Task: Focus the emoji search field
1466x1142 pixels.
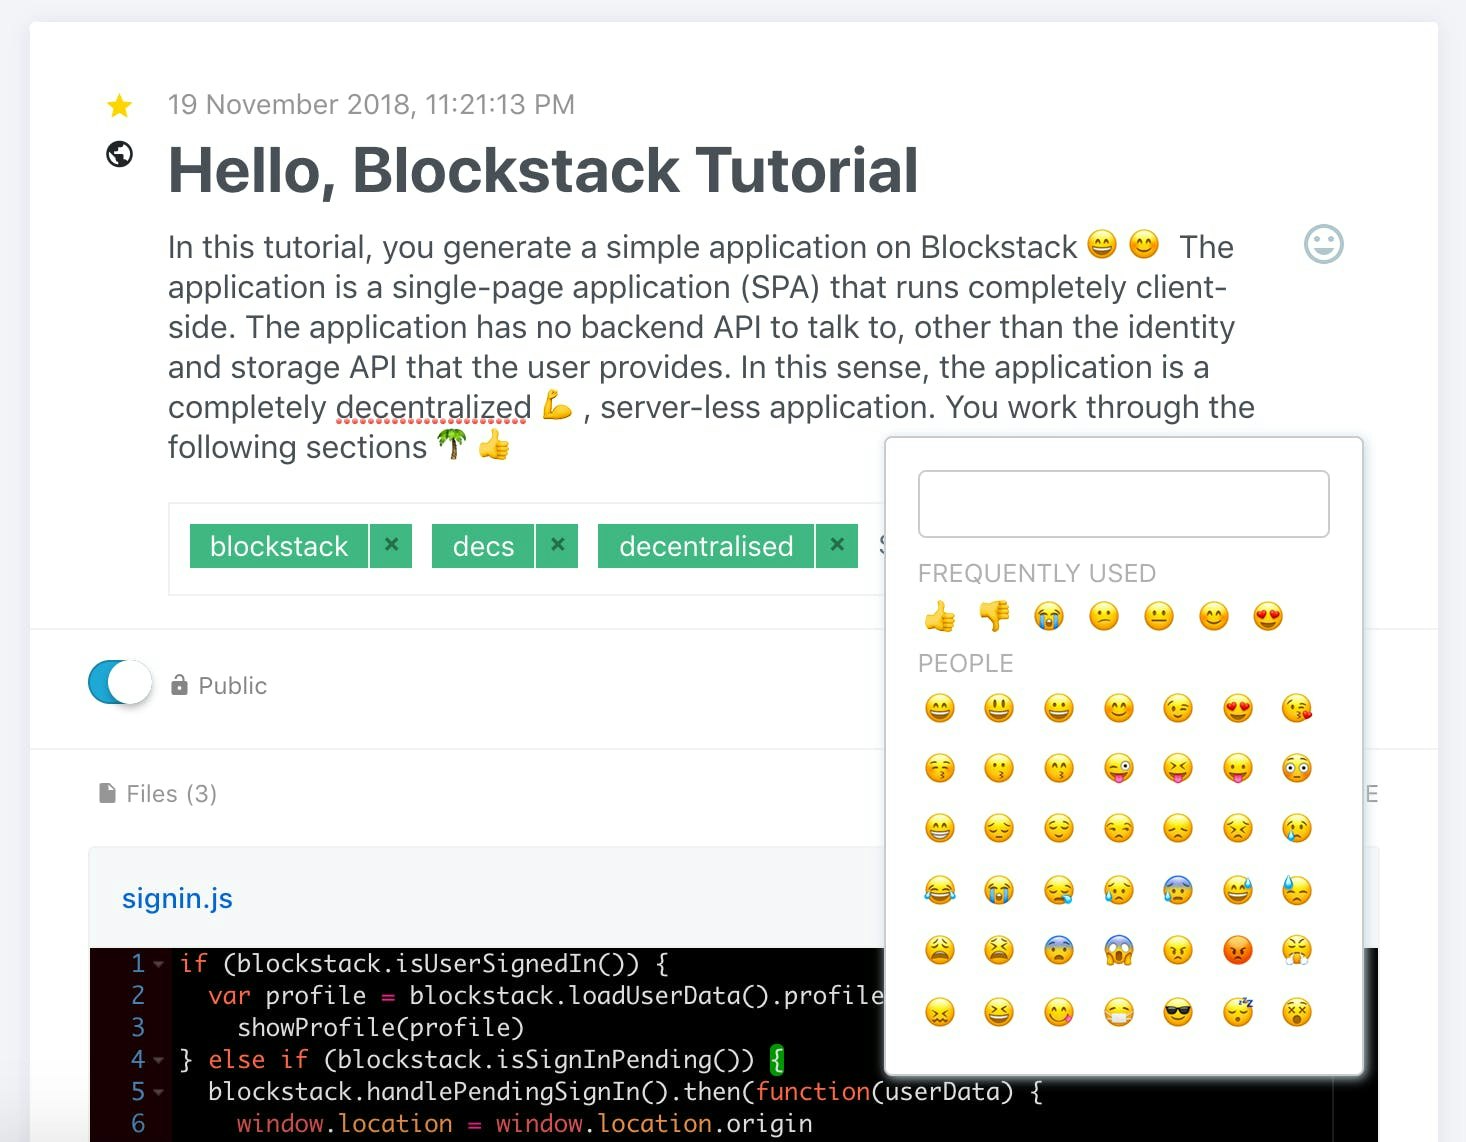Action: [x=1123, y=504]
